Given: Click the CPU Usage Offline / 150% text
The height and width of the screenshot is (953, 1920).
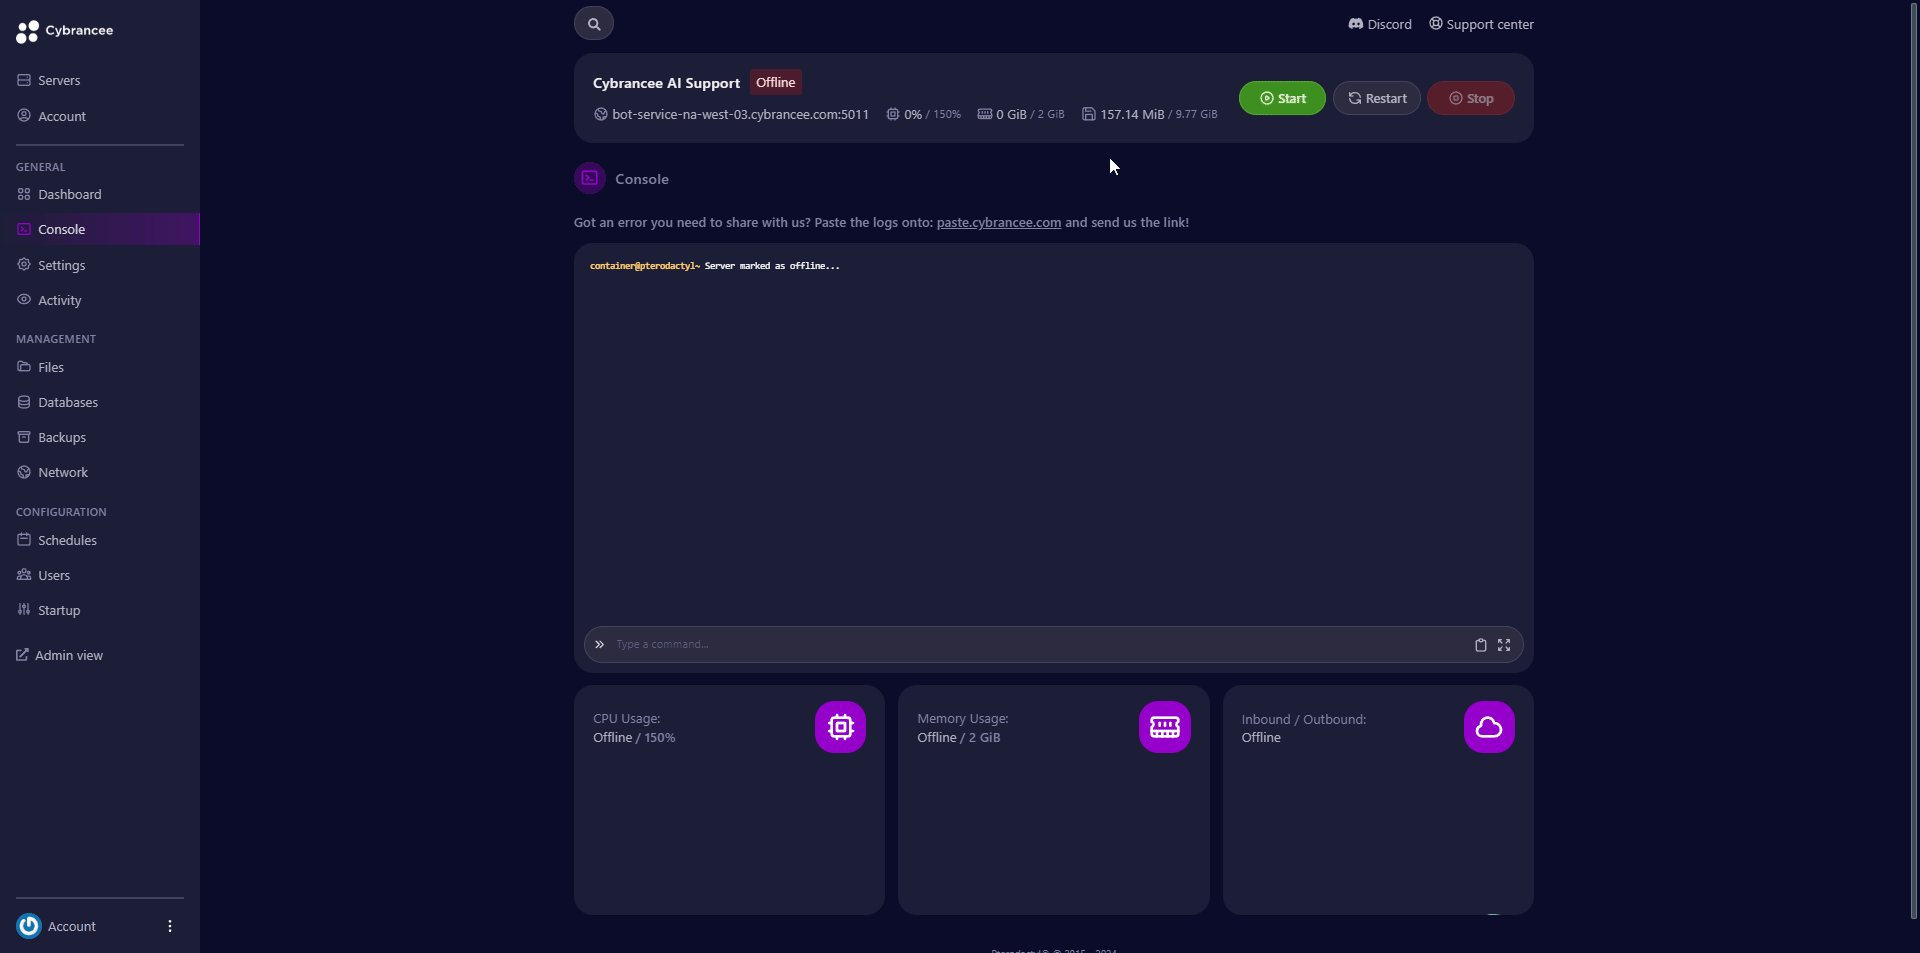Looking at the screenshot, I should click(634, 737).
